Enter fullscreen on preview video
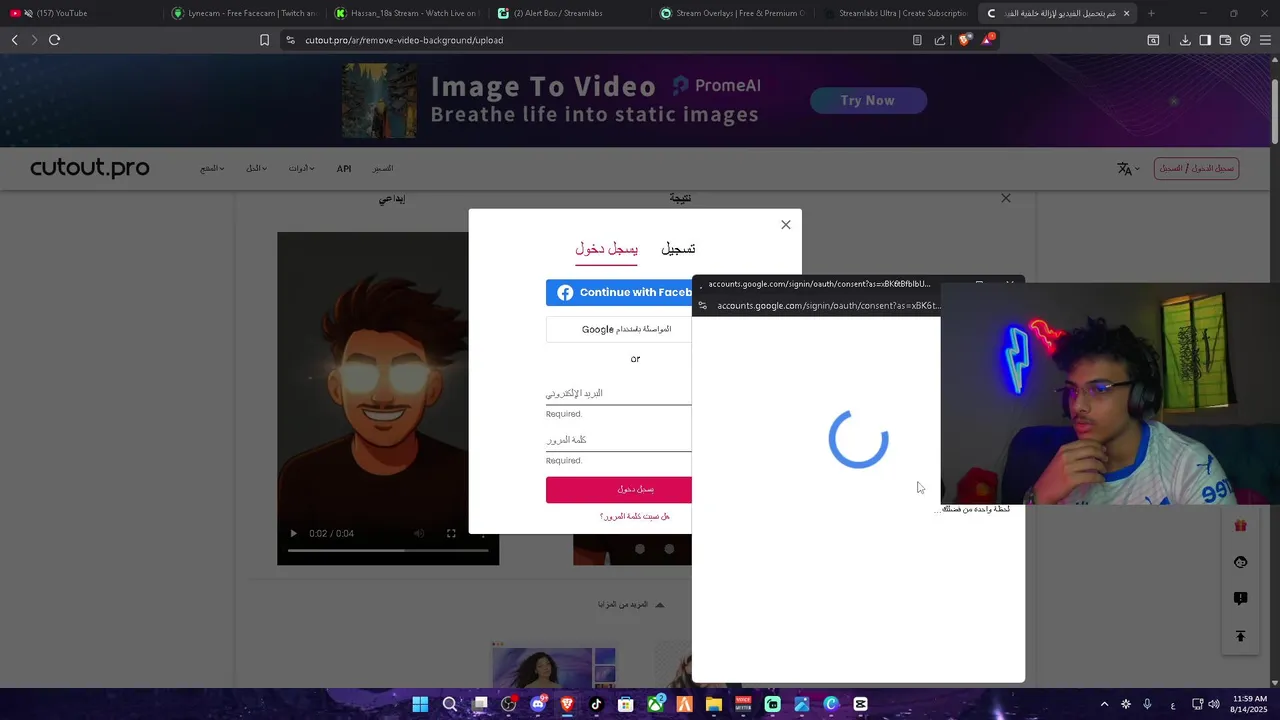This screenshot has height=720, width=1280. coord(451,534)
